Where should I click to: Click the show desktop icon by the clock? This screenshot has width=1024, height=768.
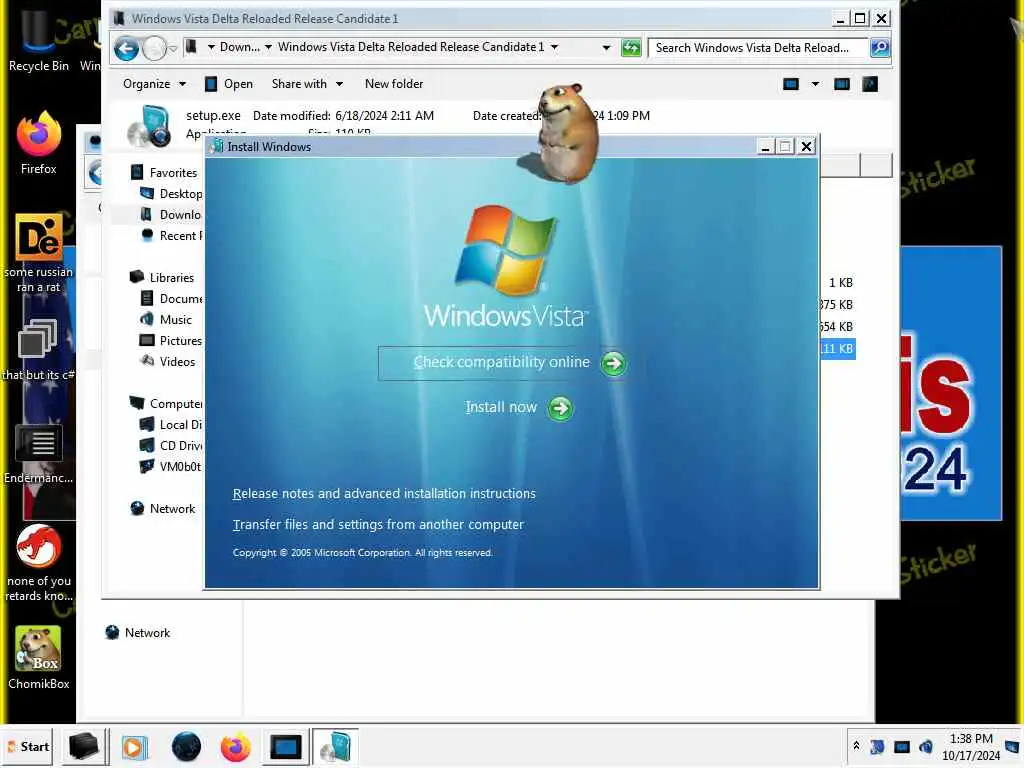click(1012, 746)
